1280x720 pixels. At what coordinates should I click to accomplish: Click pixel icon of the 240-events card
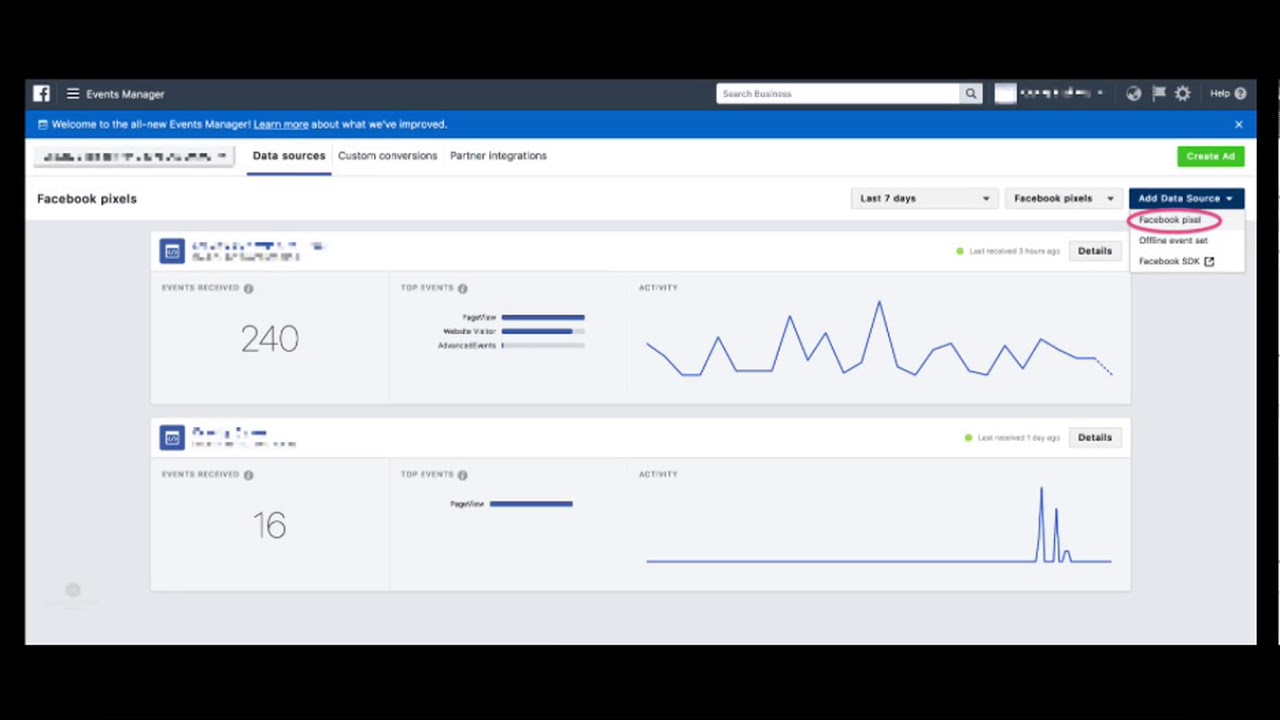click(x=172, y=251)
